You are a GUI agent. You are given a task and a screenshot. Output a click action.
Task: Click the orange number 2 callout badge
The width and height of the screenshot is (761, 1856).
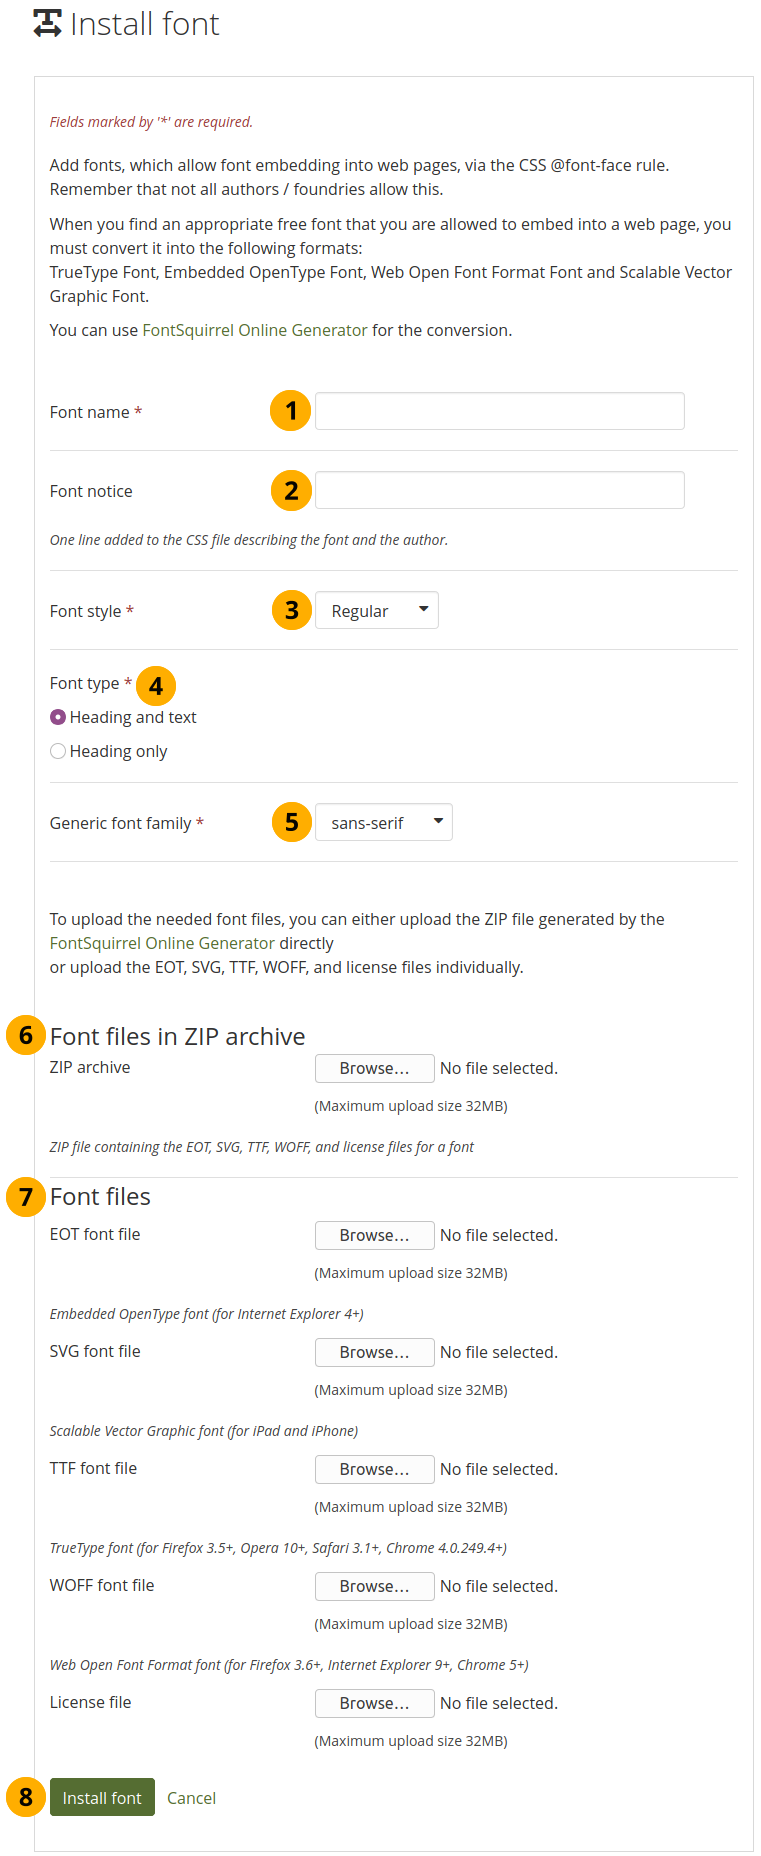(291, 490)
